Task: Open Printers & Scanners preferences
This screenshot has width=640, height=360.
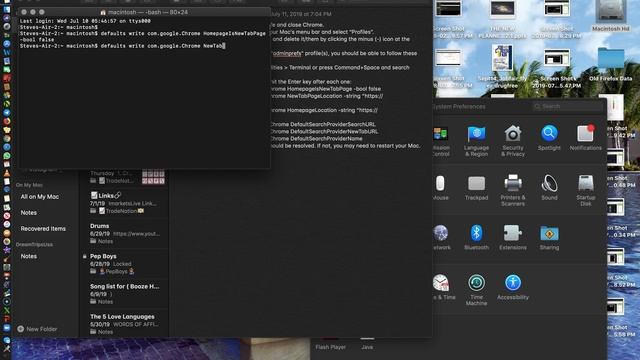Action: click(x=513, y=190)
